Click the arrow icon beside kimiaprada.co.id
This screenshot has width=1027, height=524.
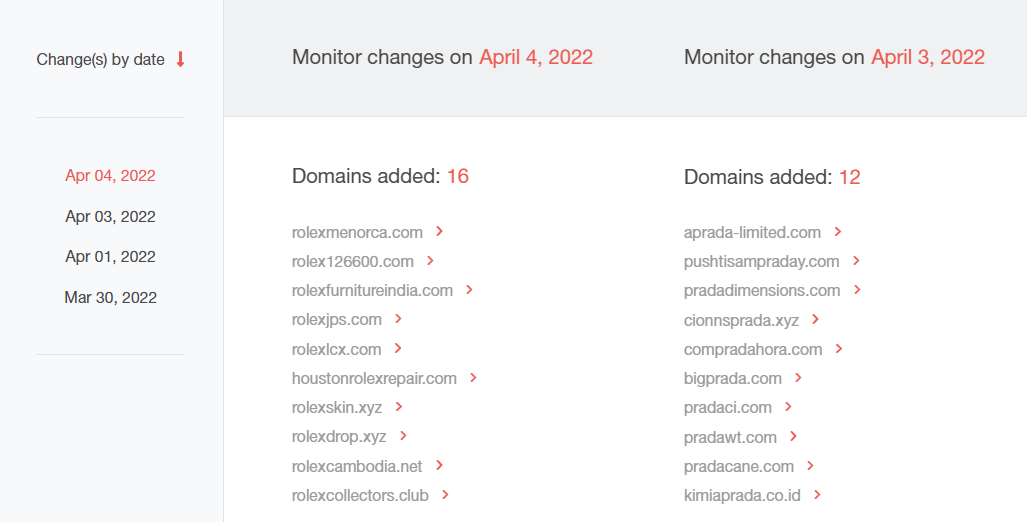click(817, 495)
